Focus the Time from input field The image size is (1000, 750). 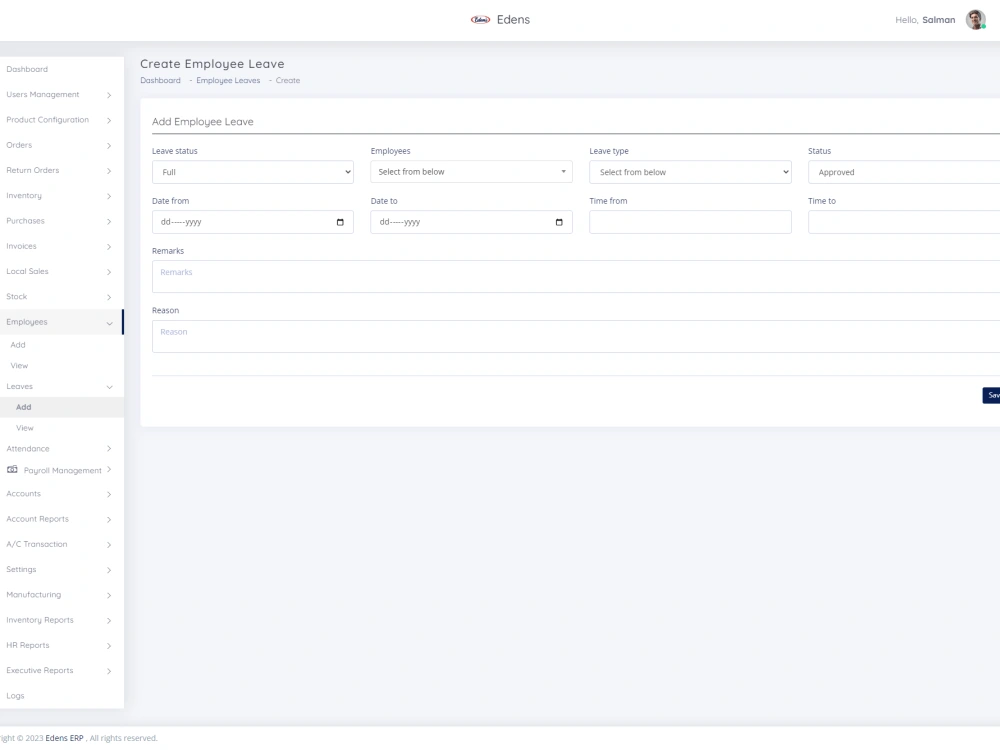click(x=690, y=222)
